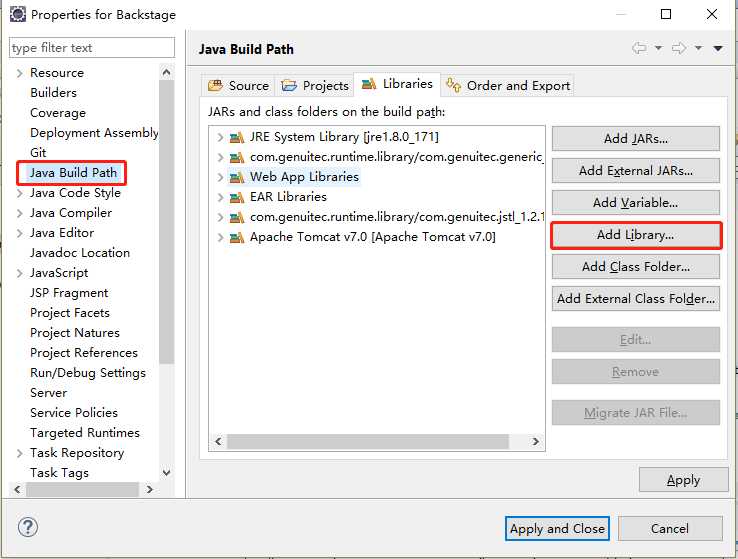Select Deployment Assembly in the sidebar
Image resolution: width=738 pixels, height=559 pixels.
94,133
